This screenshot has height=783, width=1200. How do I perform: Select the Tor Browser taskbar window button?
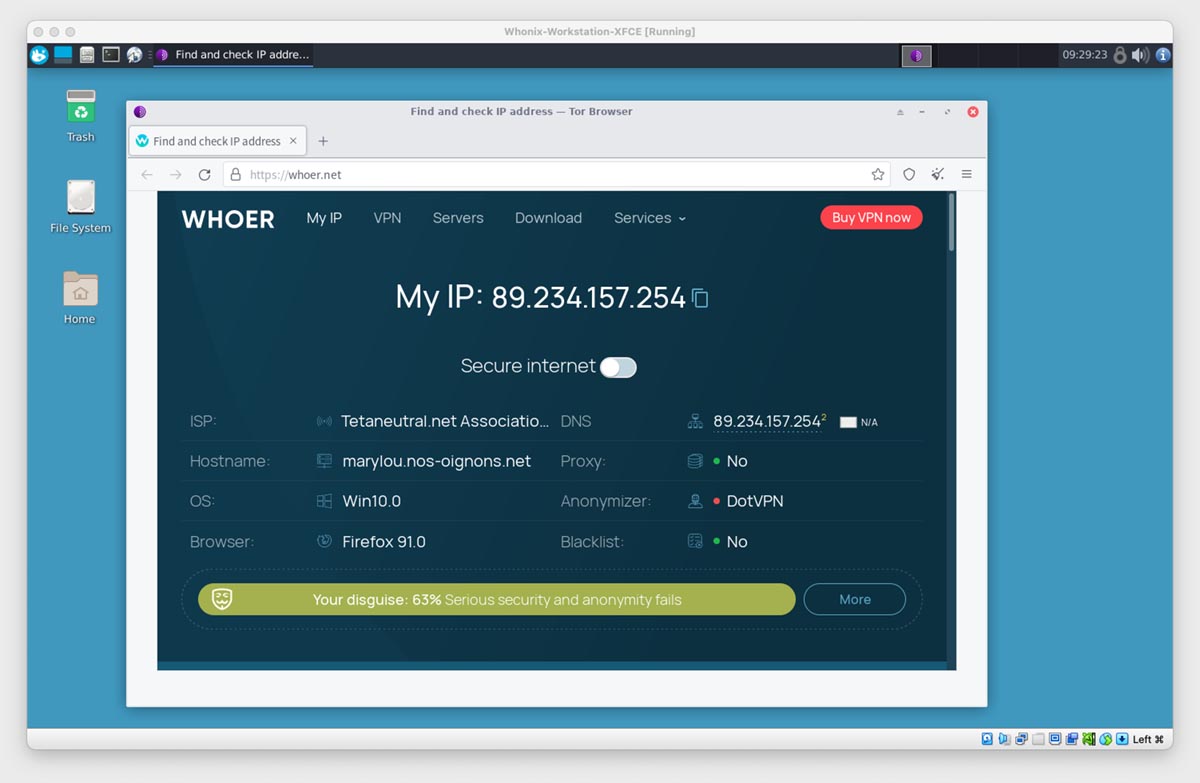point(234,55)
